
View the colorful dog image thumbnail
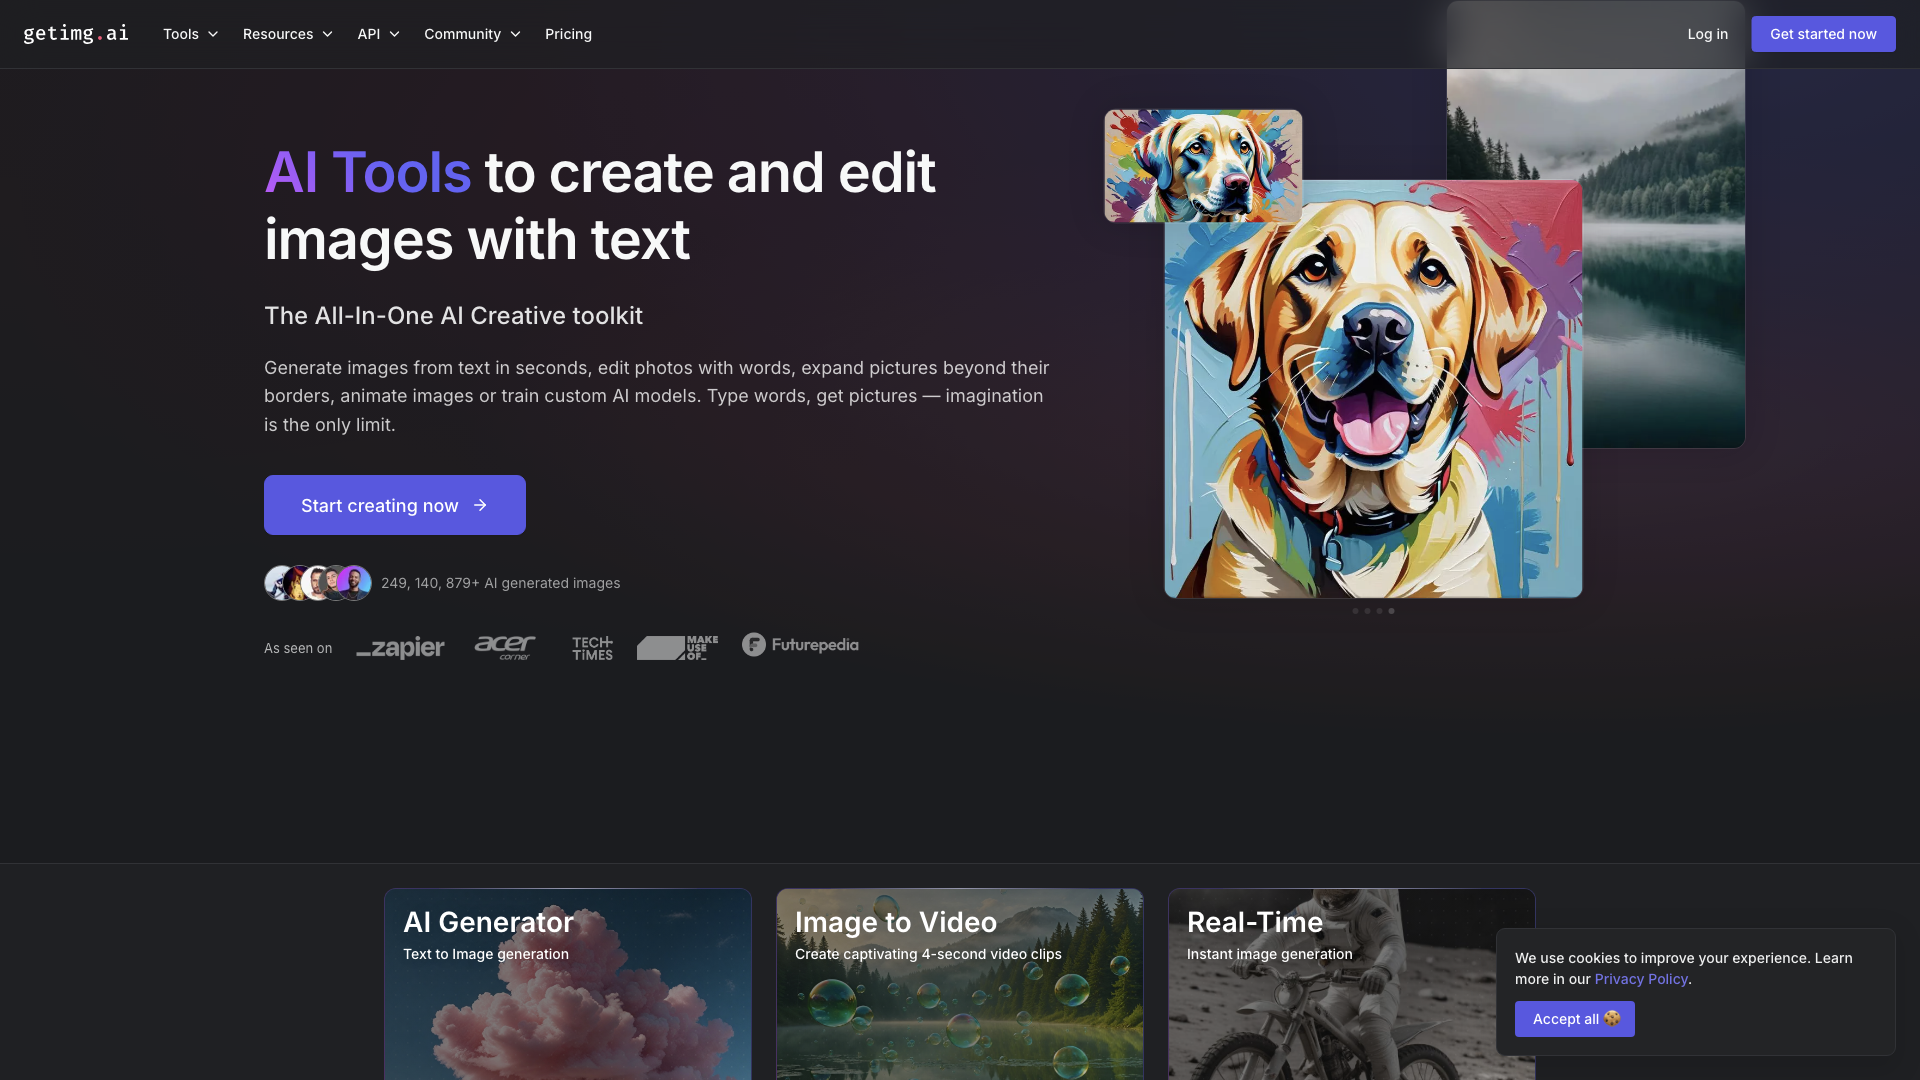point(1203,165)
